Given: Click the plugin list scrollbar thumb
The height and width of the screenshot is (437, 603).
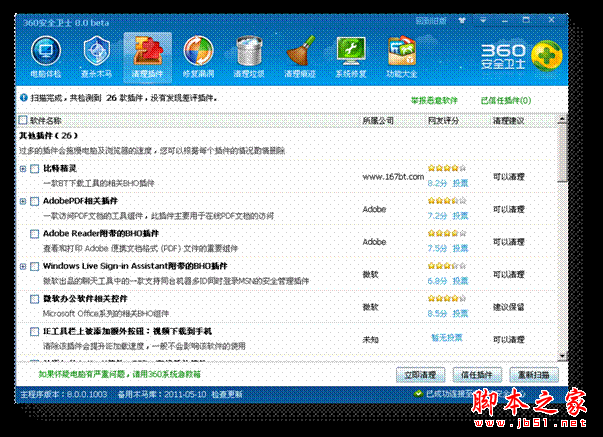Looking at the screenshot, I should tap(562, 153).
